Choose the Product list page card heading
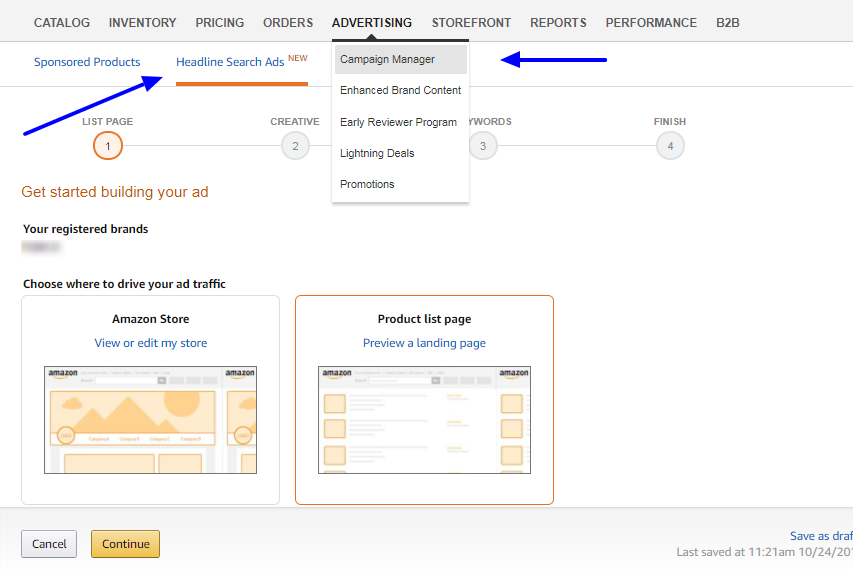Screen dimensions: 853x569 point(424,319)
